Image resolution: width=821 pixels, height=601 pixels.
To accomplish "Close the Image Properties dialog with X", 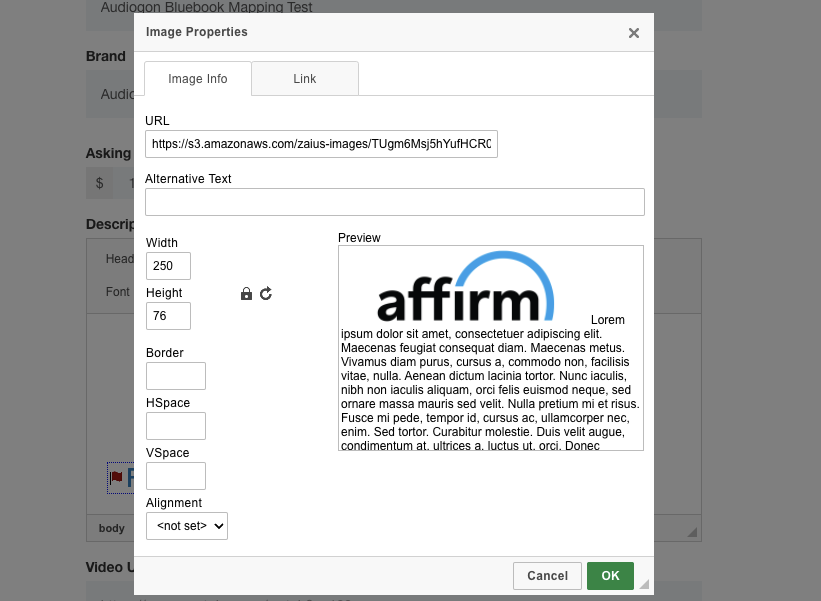I will (634, 33).
